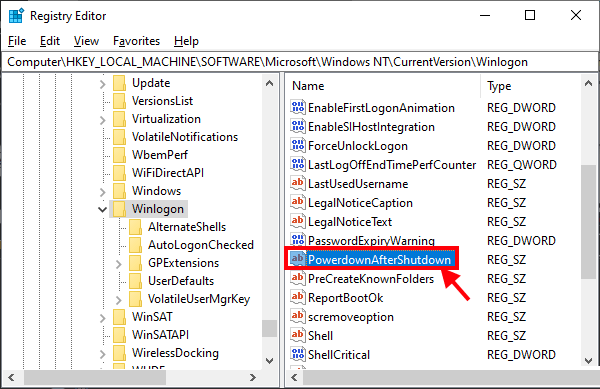Click the string icon beside LegalNoticeCaption
The image size is (600, 389).
[298, 203]
